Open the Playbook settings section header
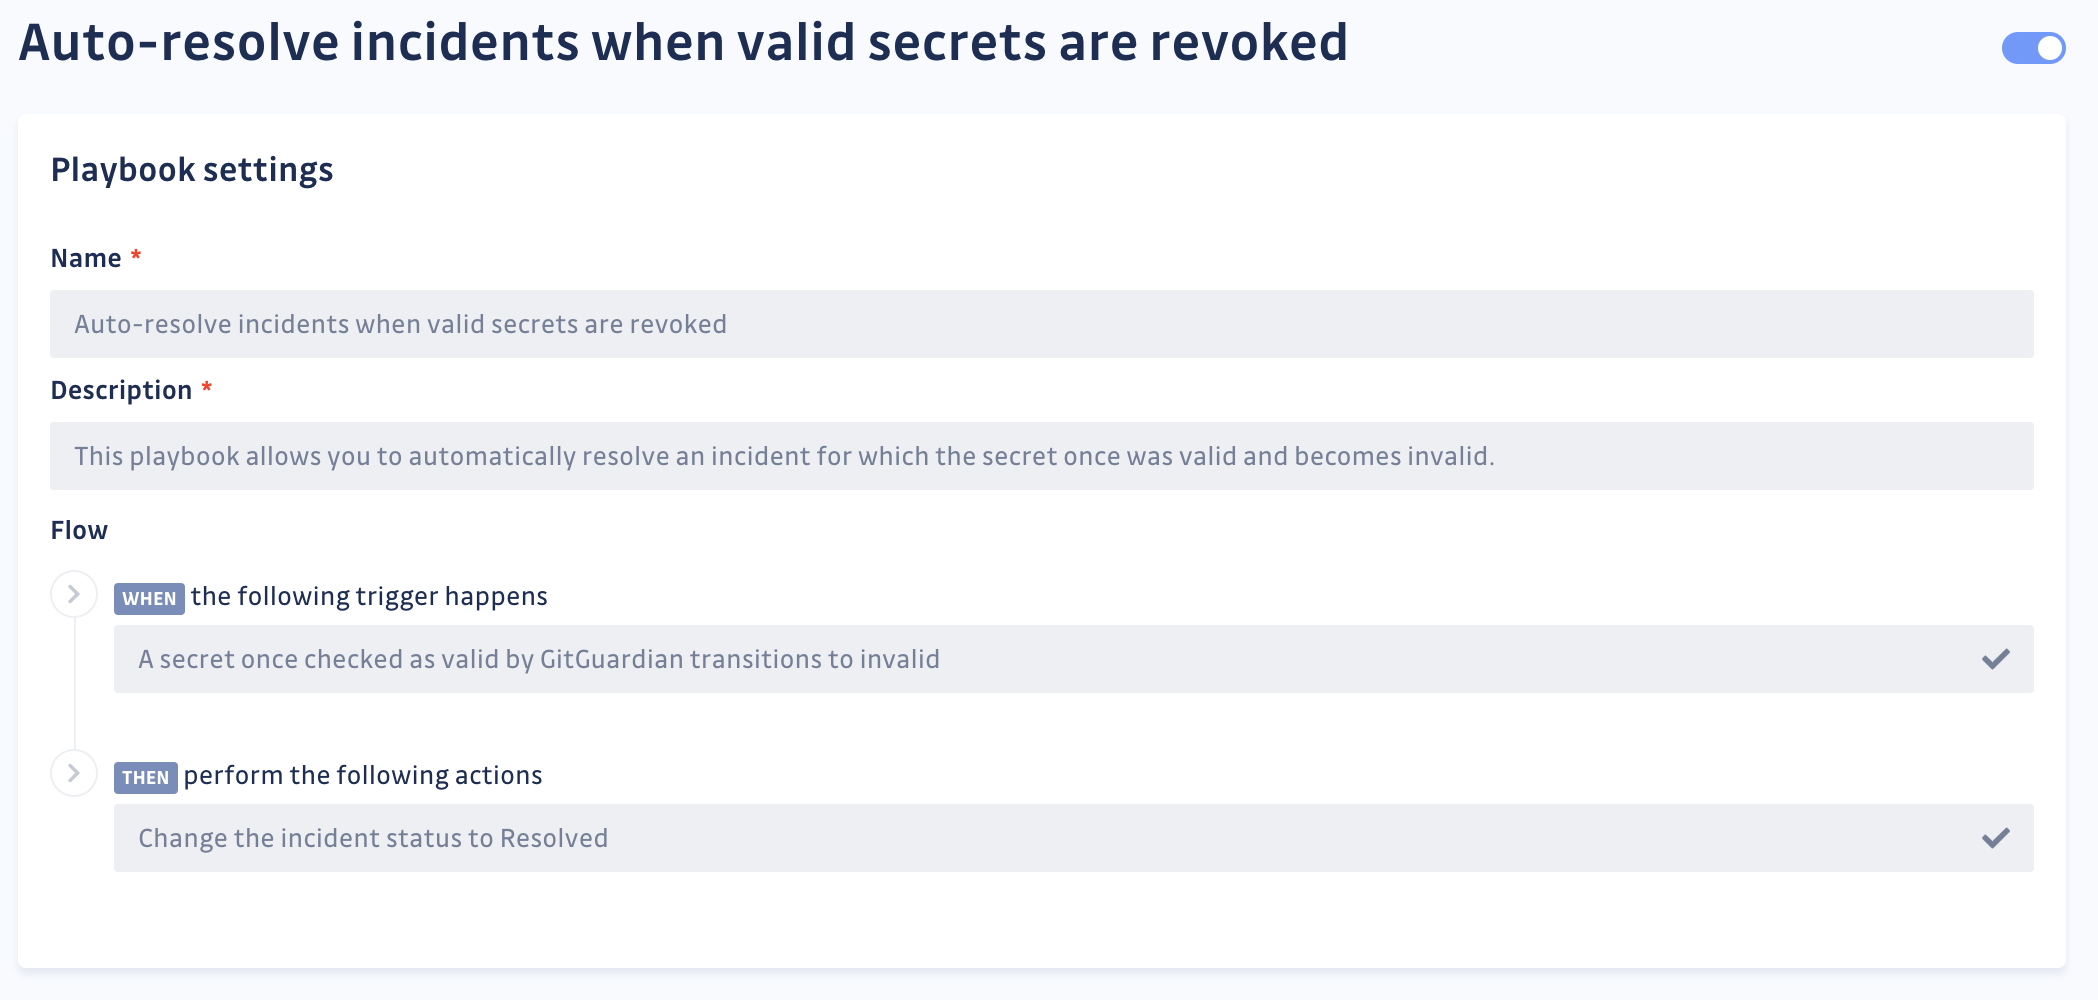 [x=192, y=169]
